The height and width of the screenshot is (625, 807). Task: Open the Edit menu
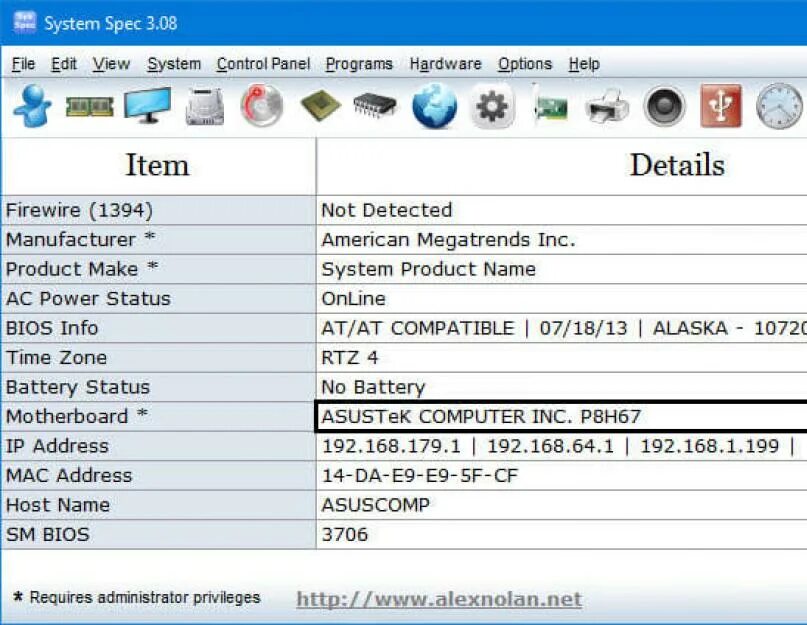pos(64,64)
